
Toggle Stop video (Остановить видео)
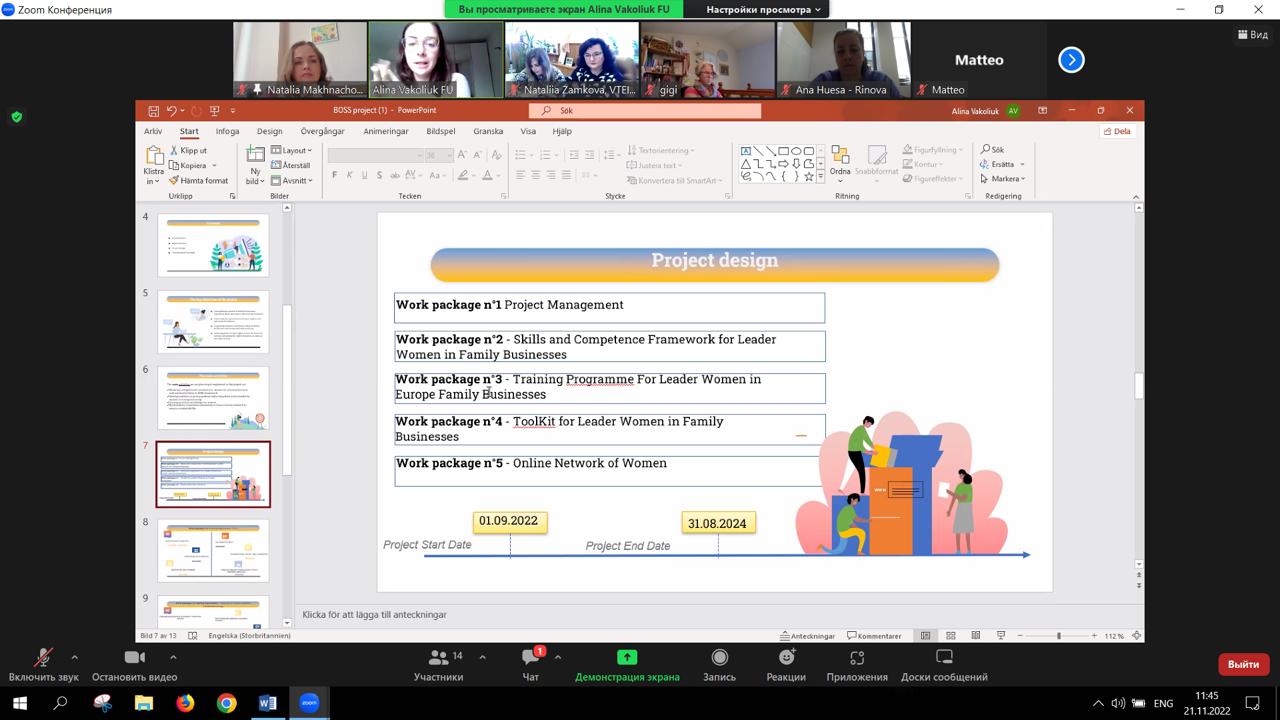point(134,658)
